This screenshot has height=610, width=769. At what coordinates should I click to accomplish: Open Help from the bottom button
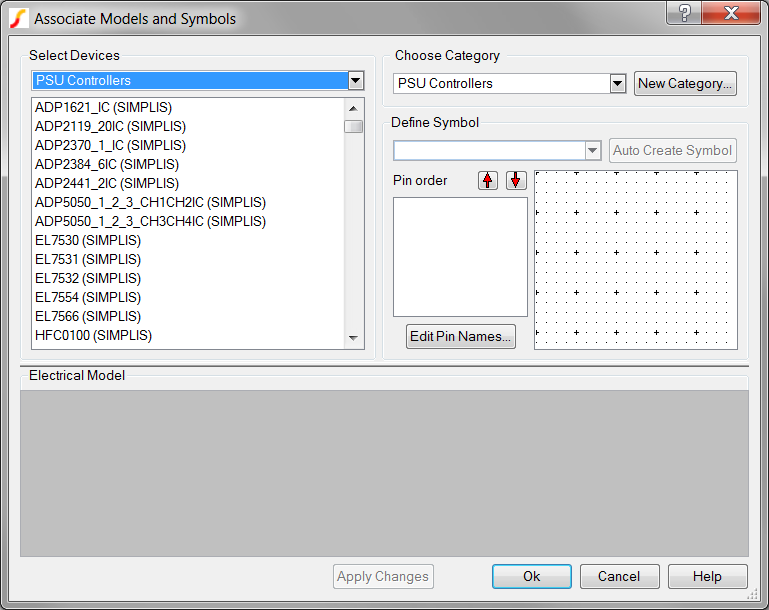(x=707, y=576)
